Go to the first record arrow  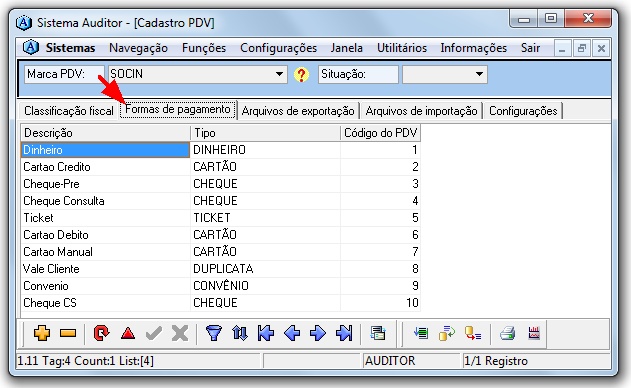click(x=266, y=333)
